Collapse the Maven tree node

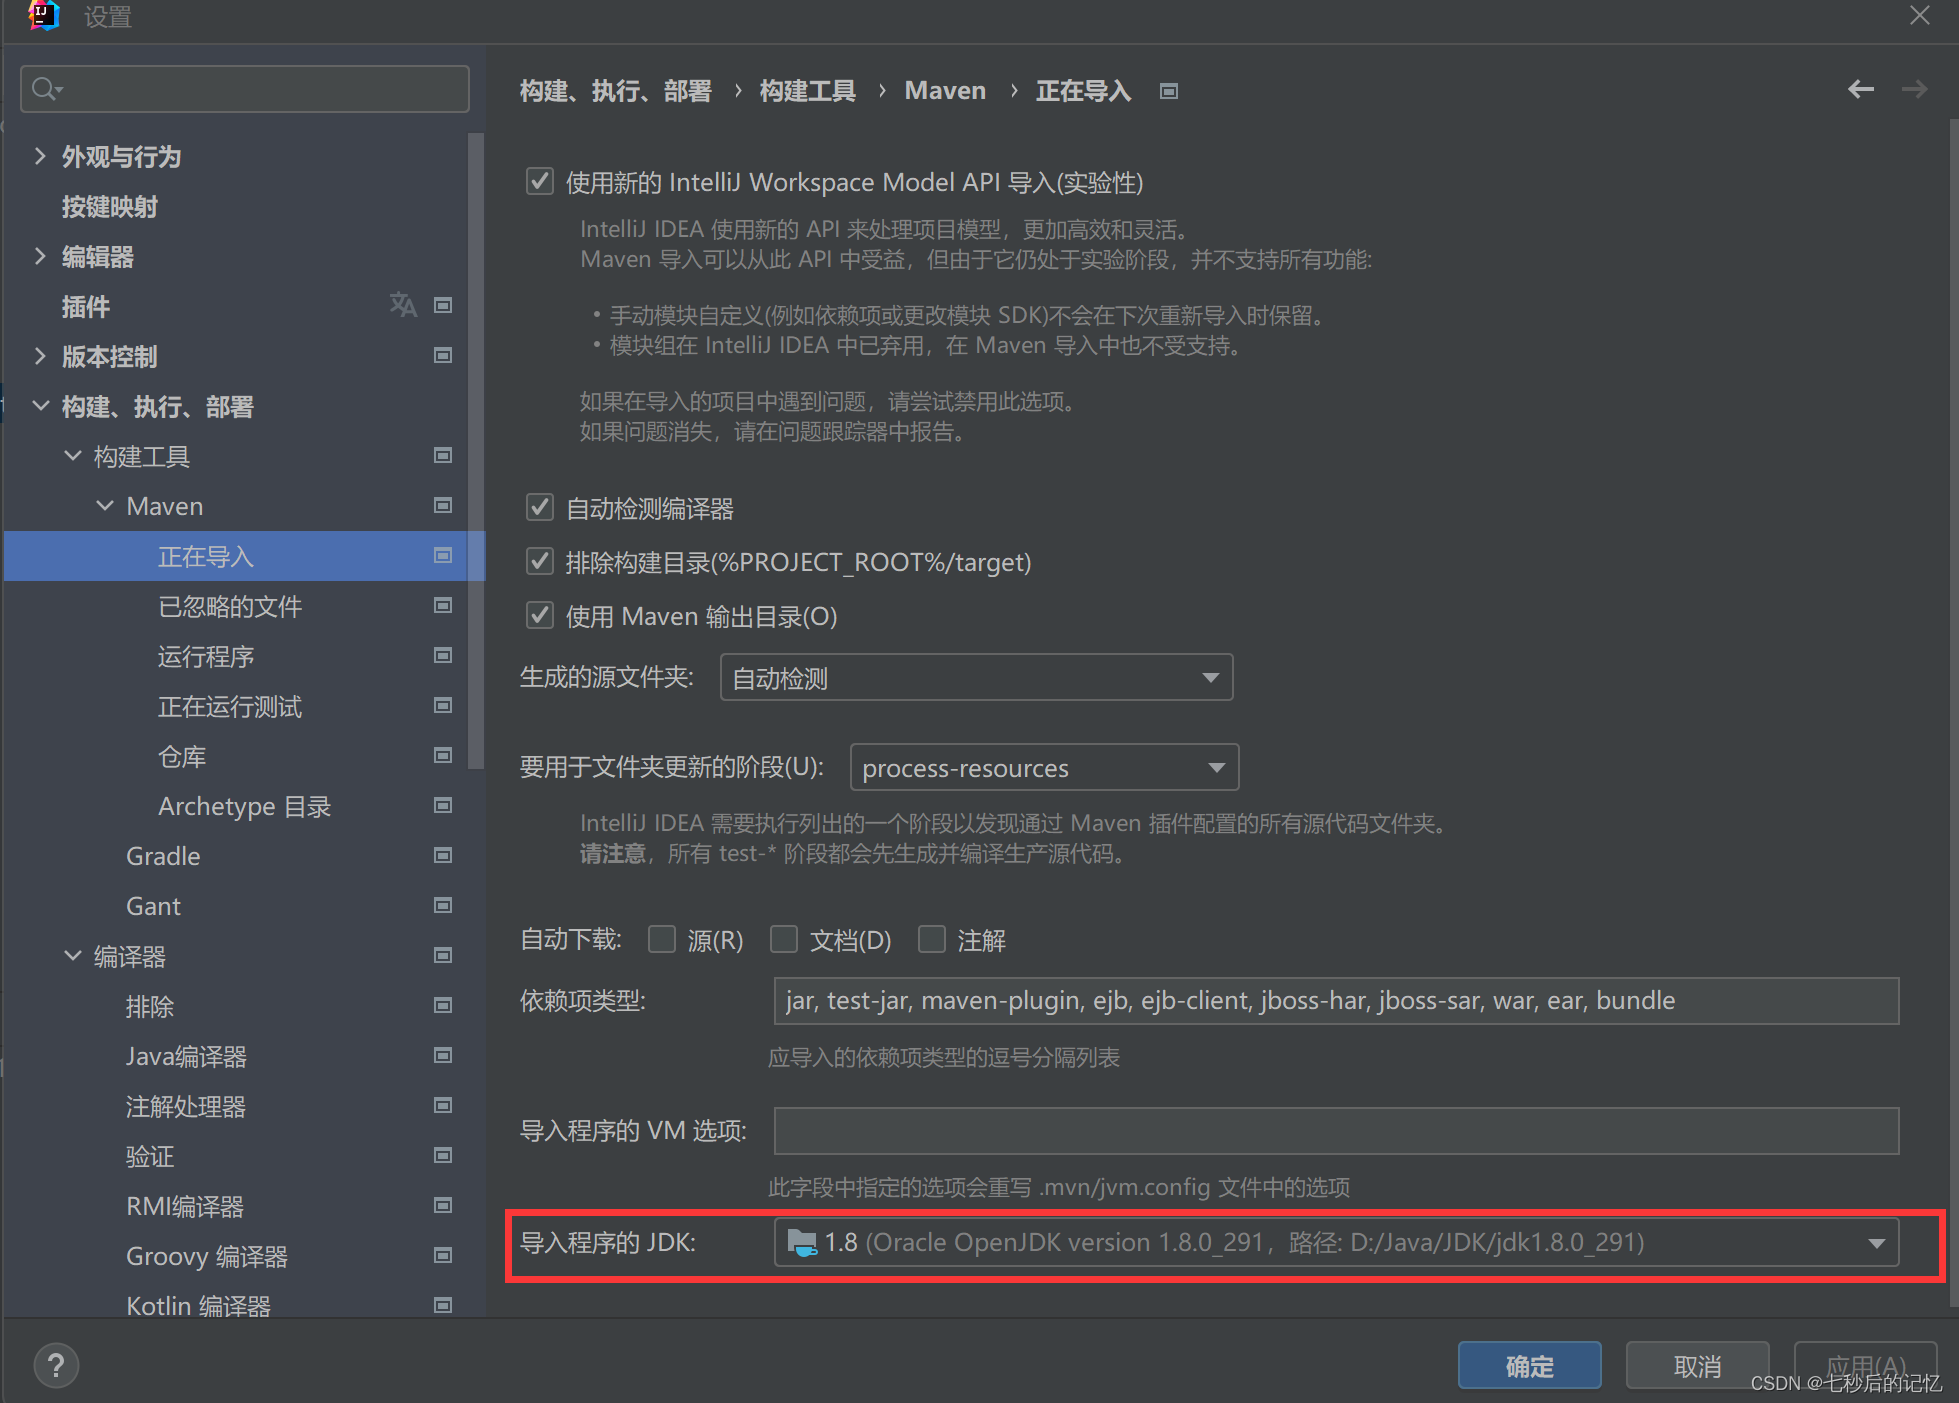[105, 506]
